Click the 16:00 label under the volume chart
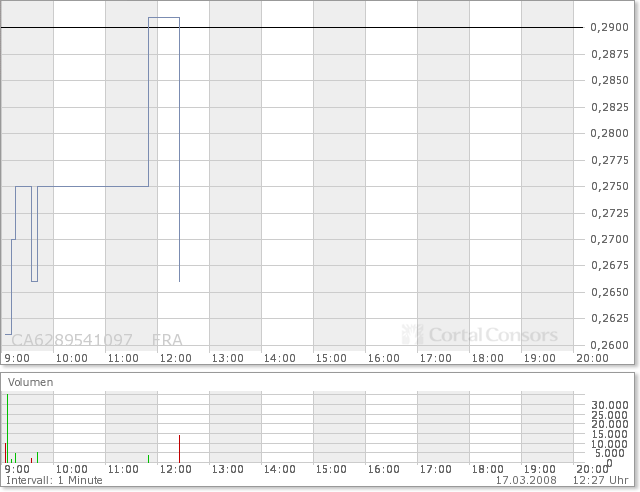 [383, 469]
